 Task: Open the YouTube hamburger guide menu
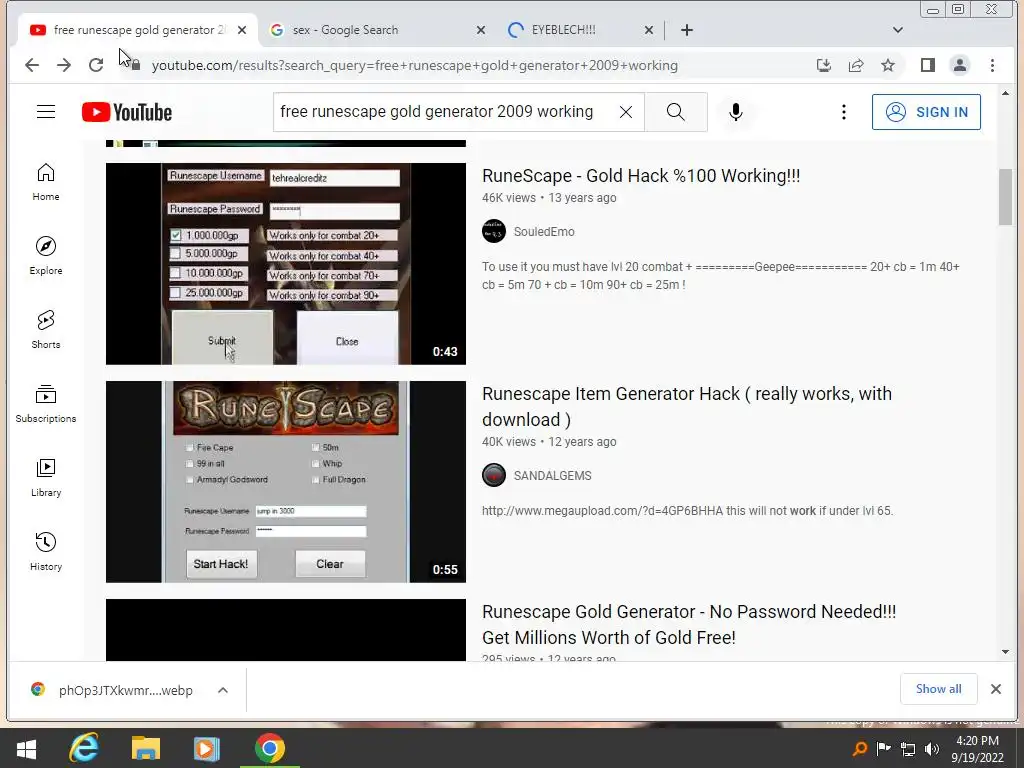(46, 112)
